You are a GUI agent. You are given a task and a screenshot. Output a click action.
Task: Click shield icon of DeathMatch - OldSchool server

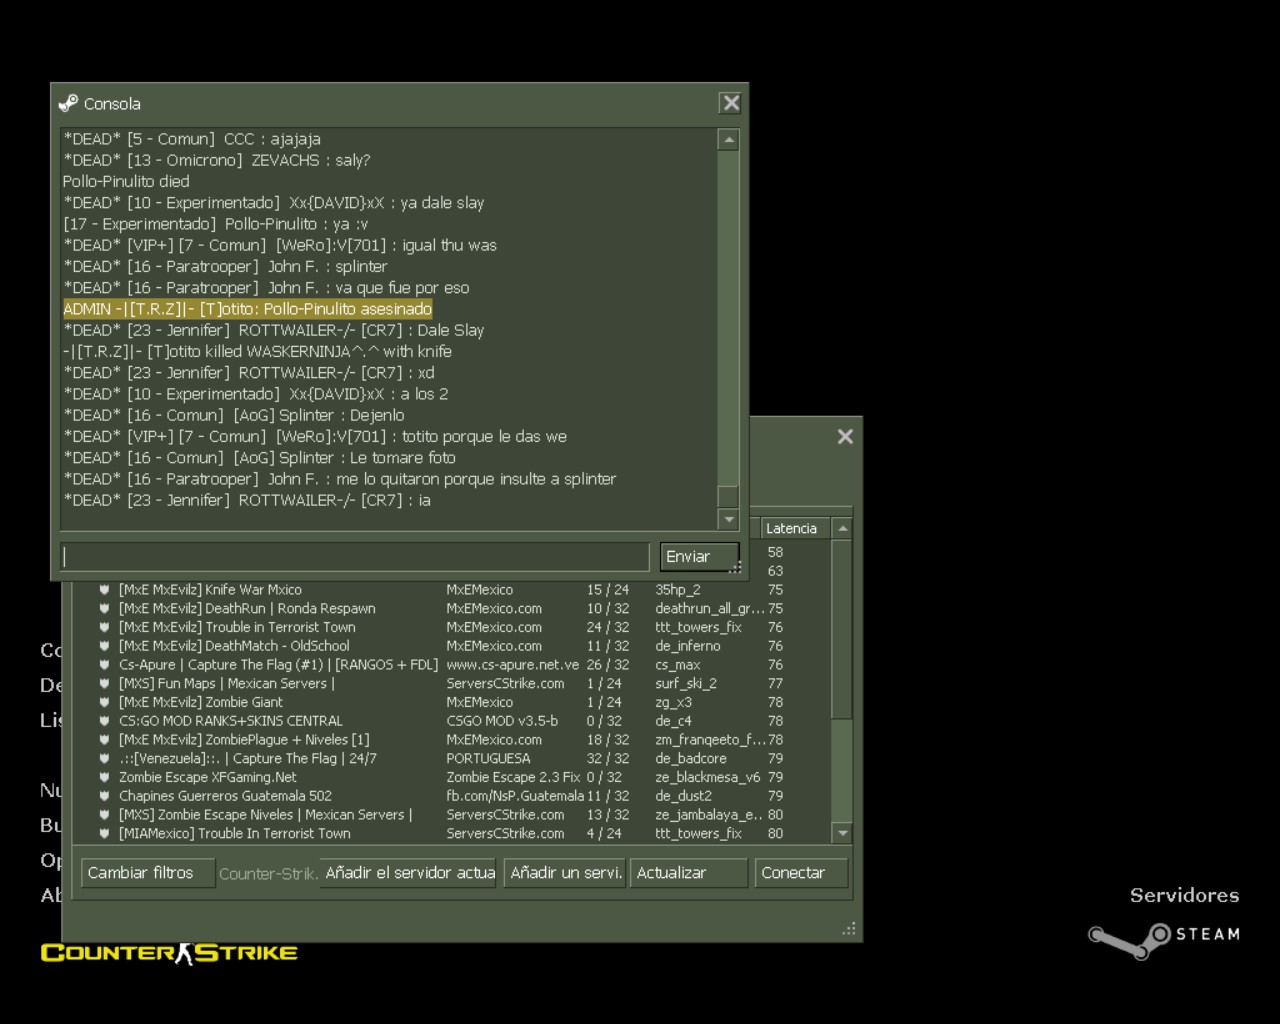tap(104, 646)
